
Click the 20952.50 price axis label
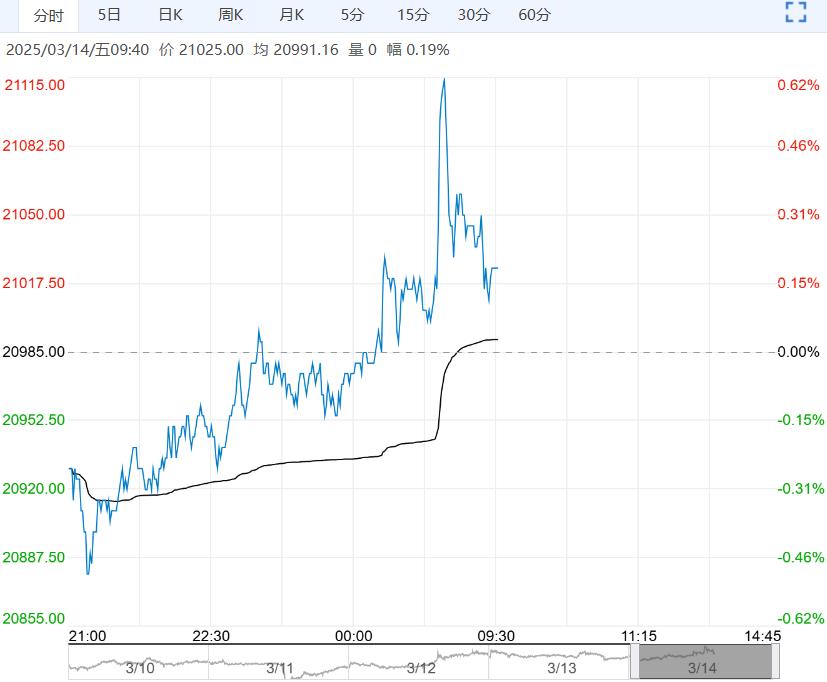click(x=34, y=420)
